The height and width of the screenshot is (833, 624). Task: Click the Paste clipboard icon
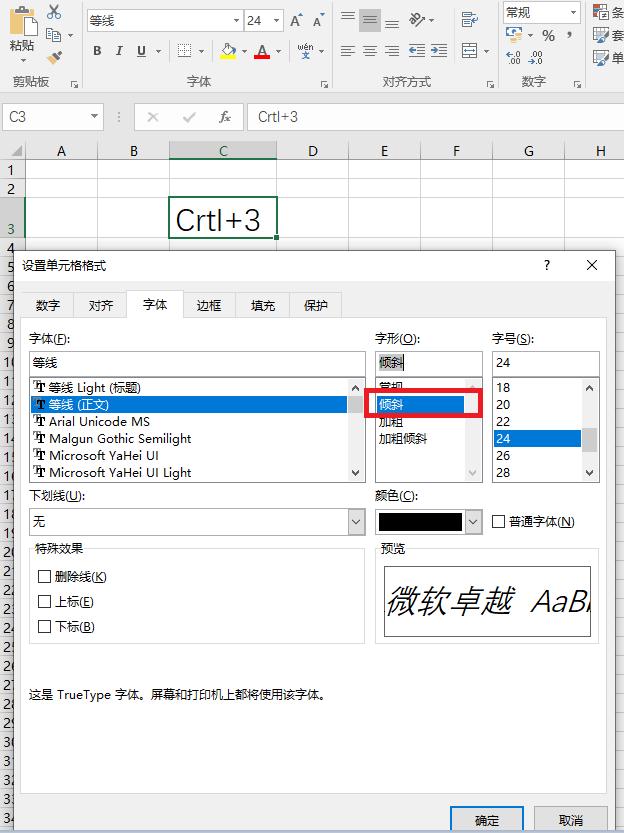tap(23, 22)
